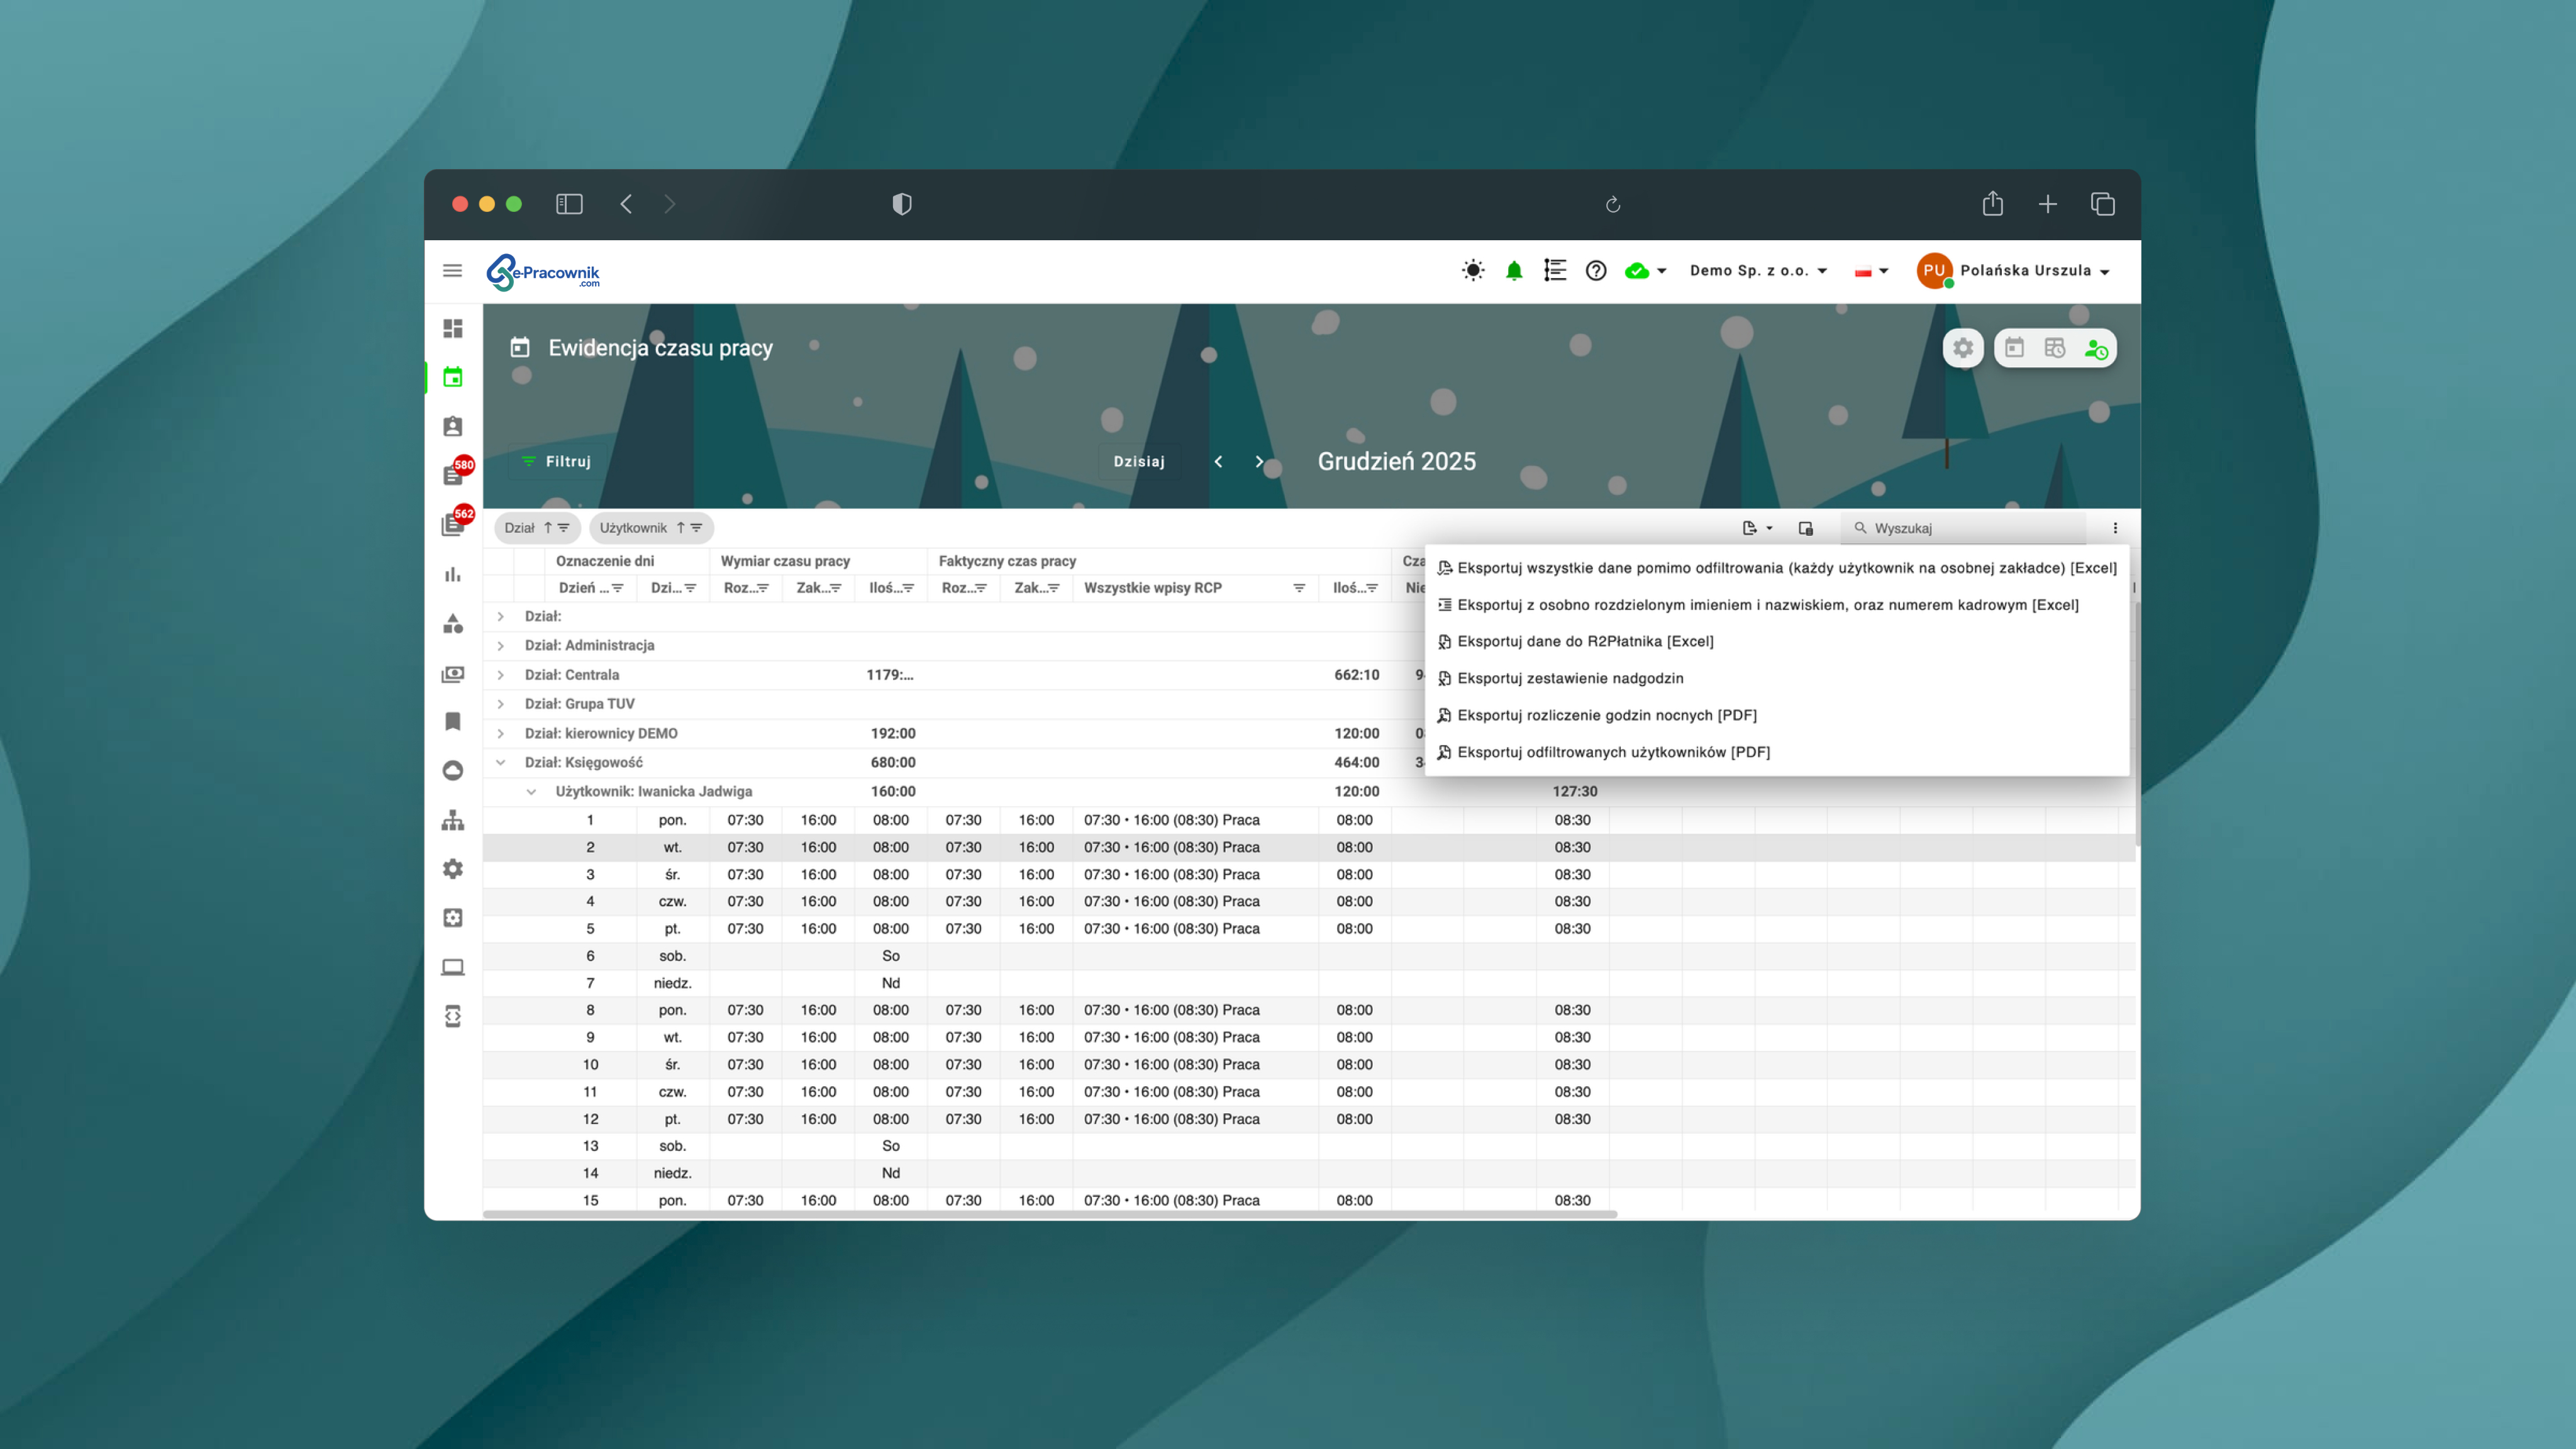
Task: Open notifications bell icon
Action: pos(1514,271)
